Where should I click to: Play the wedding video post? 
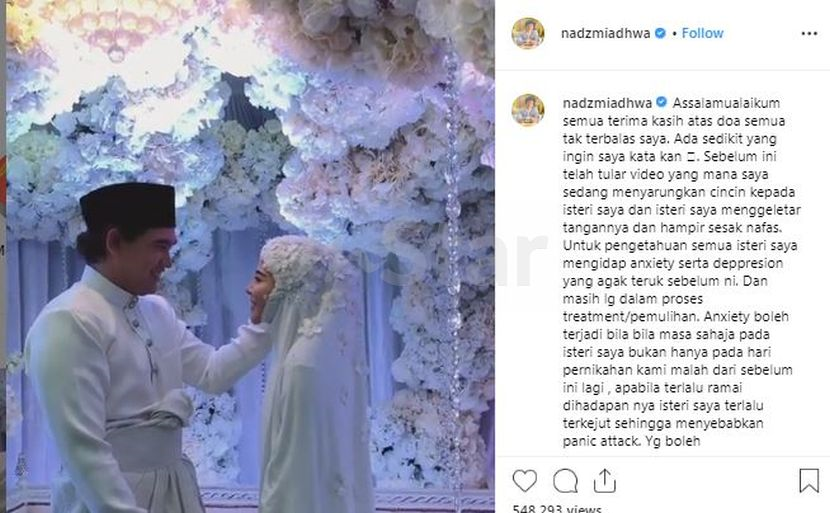(250, 256)
